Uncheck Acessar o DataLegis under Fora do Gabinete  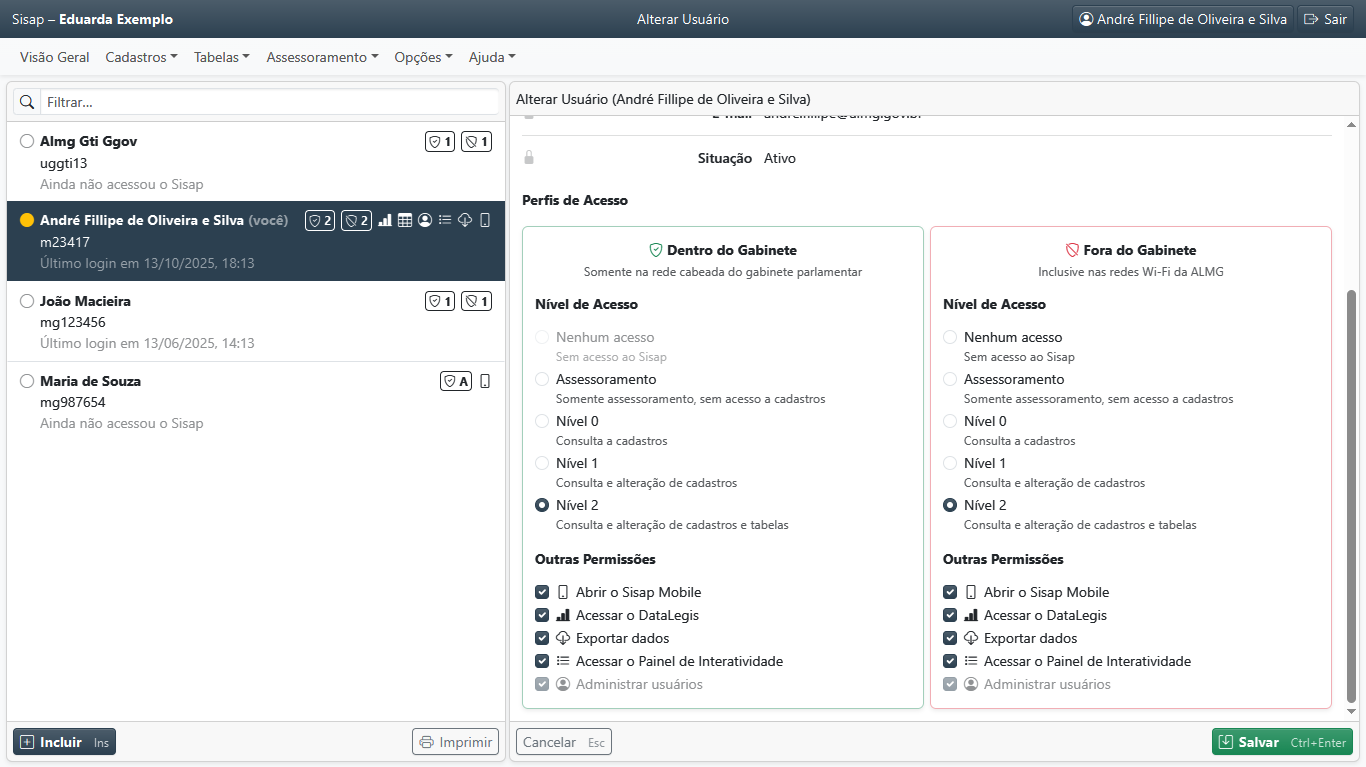pyautogui.click(x=950, y=615)
